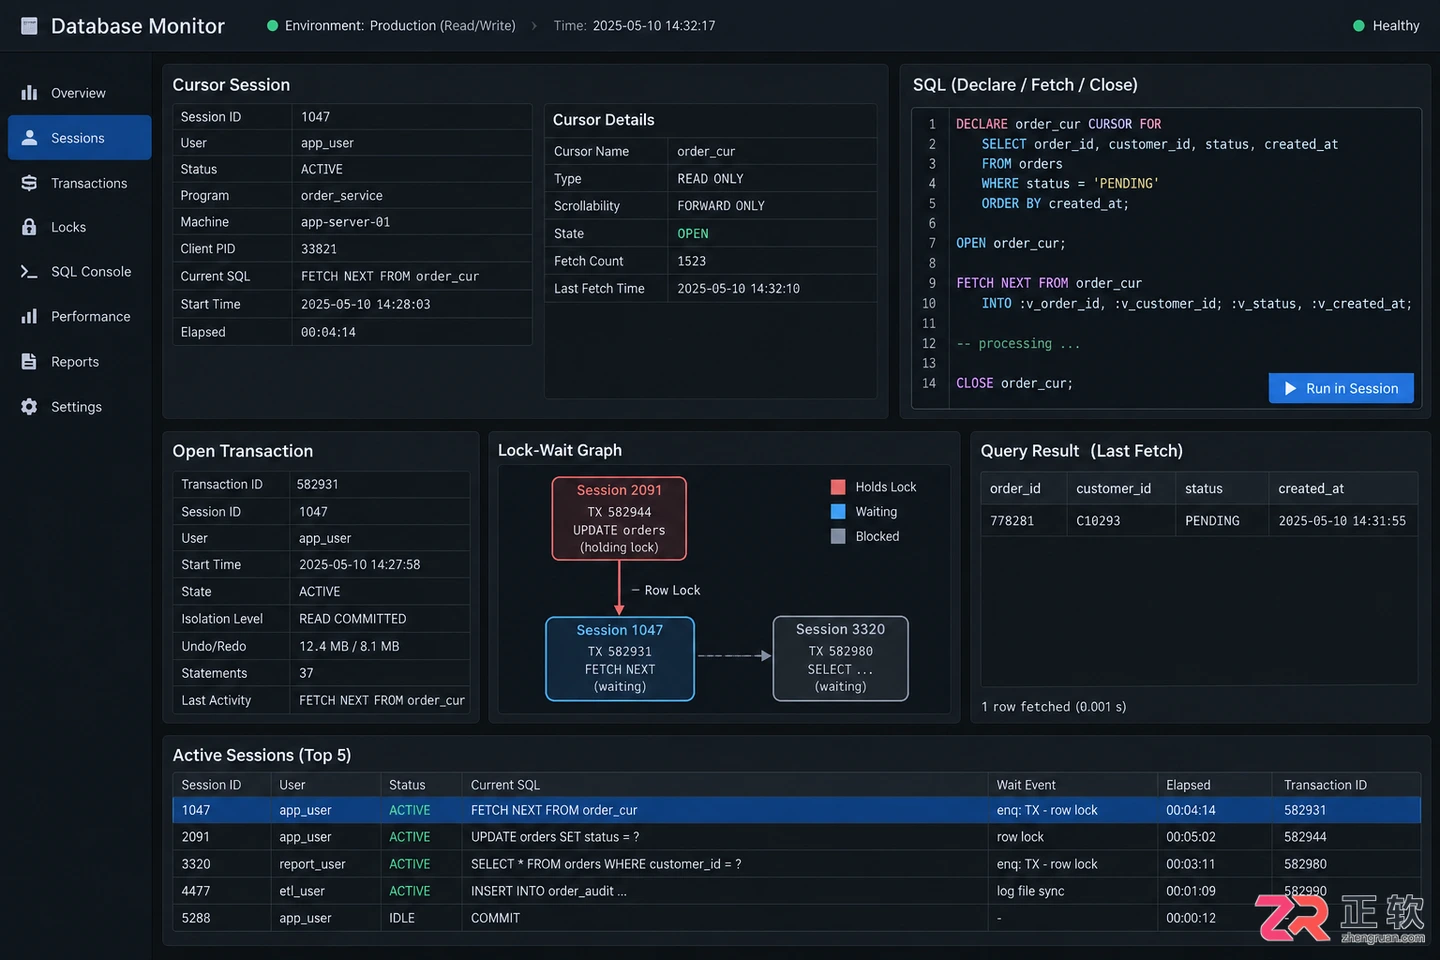Click the Sessions person icon
Viewport: 1440px width, 960px height.
[29, 137]
